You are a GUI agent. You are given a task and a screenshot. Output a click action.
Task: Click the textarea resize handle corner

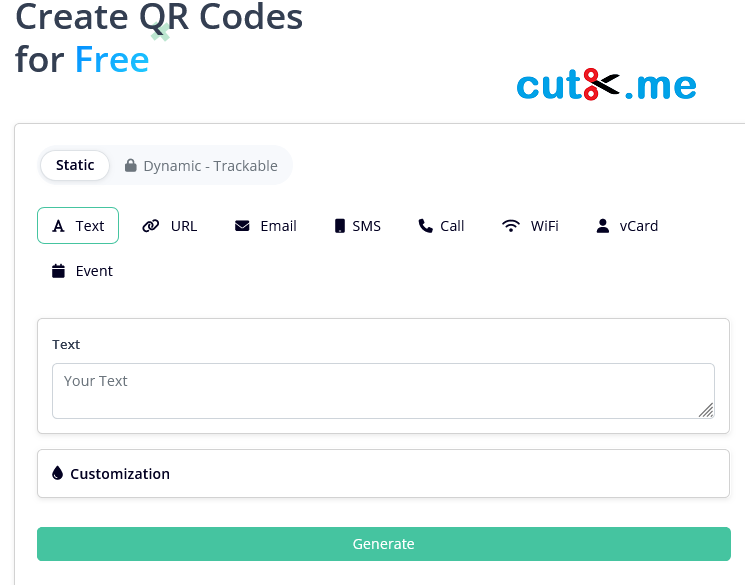click(706, 410)
